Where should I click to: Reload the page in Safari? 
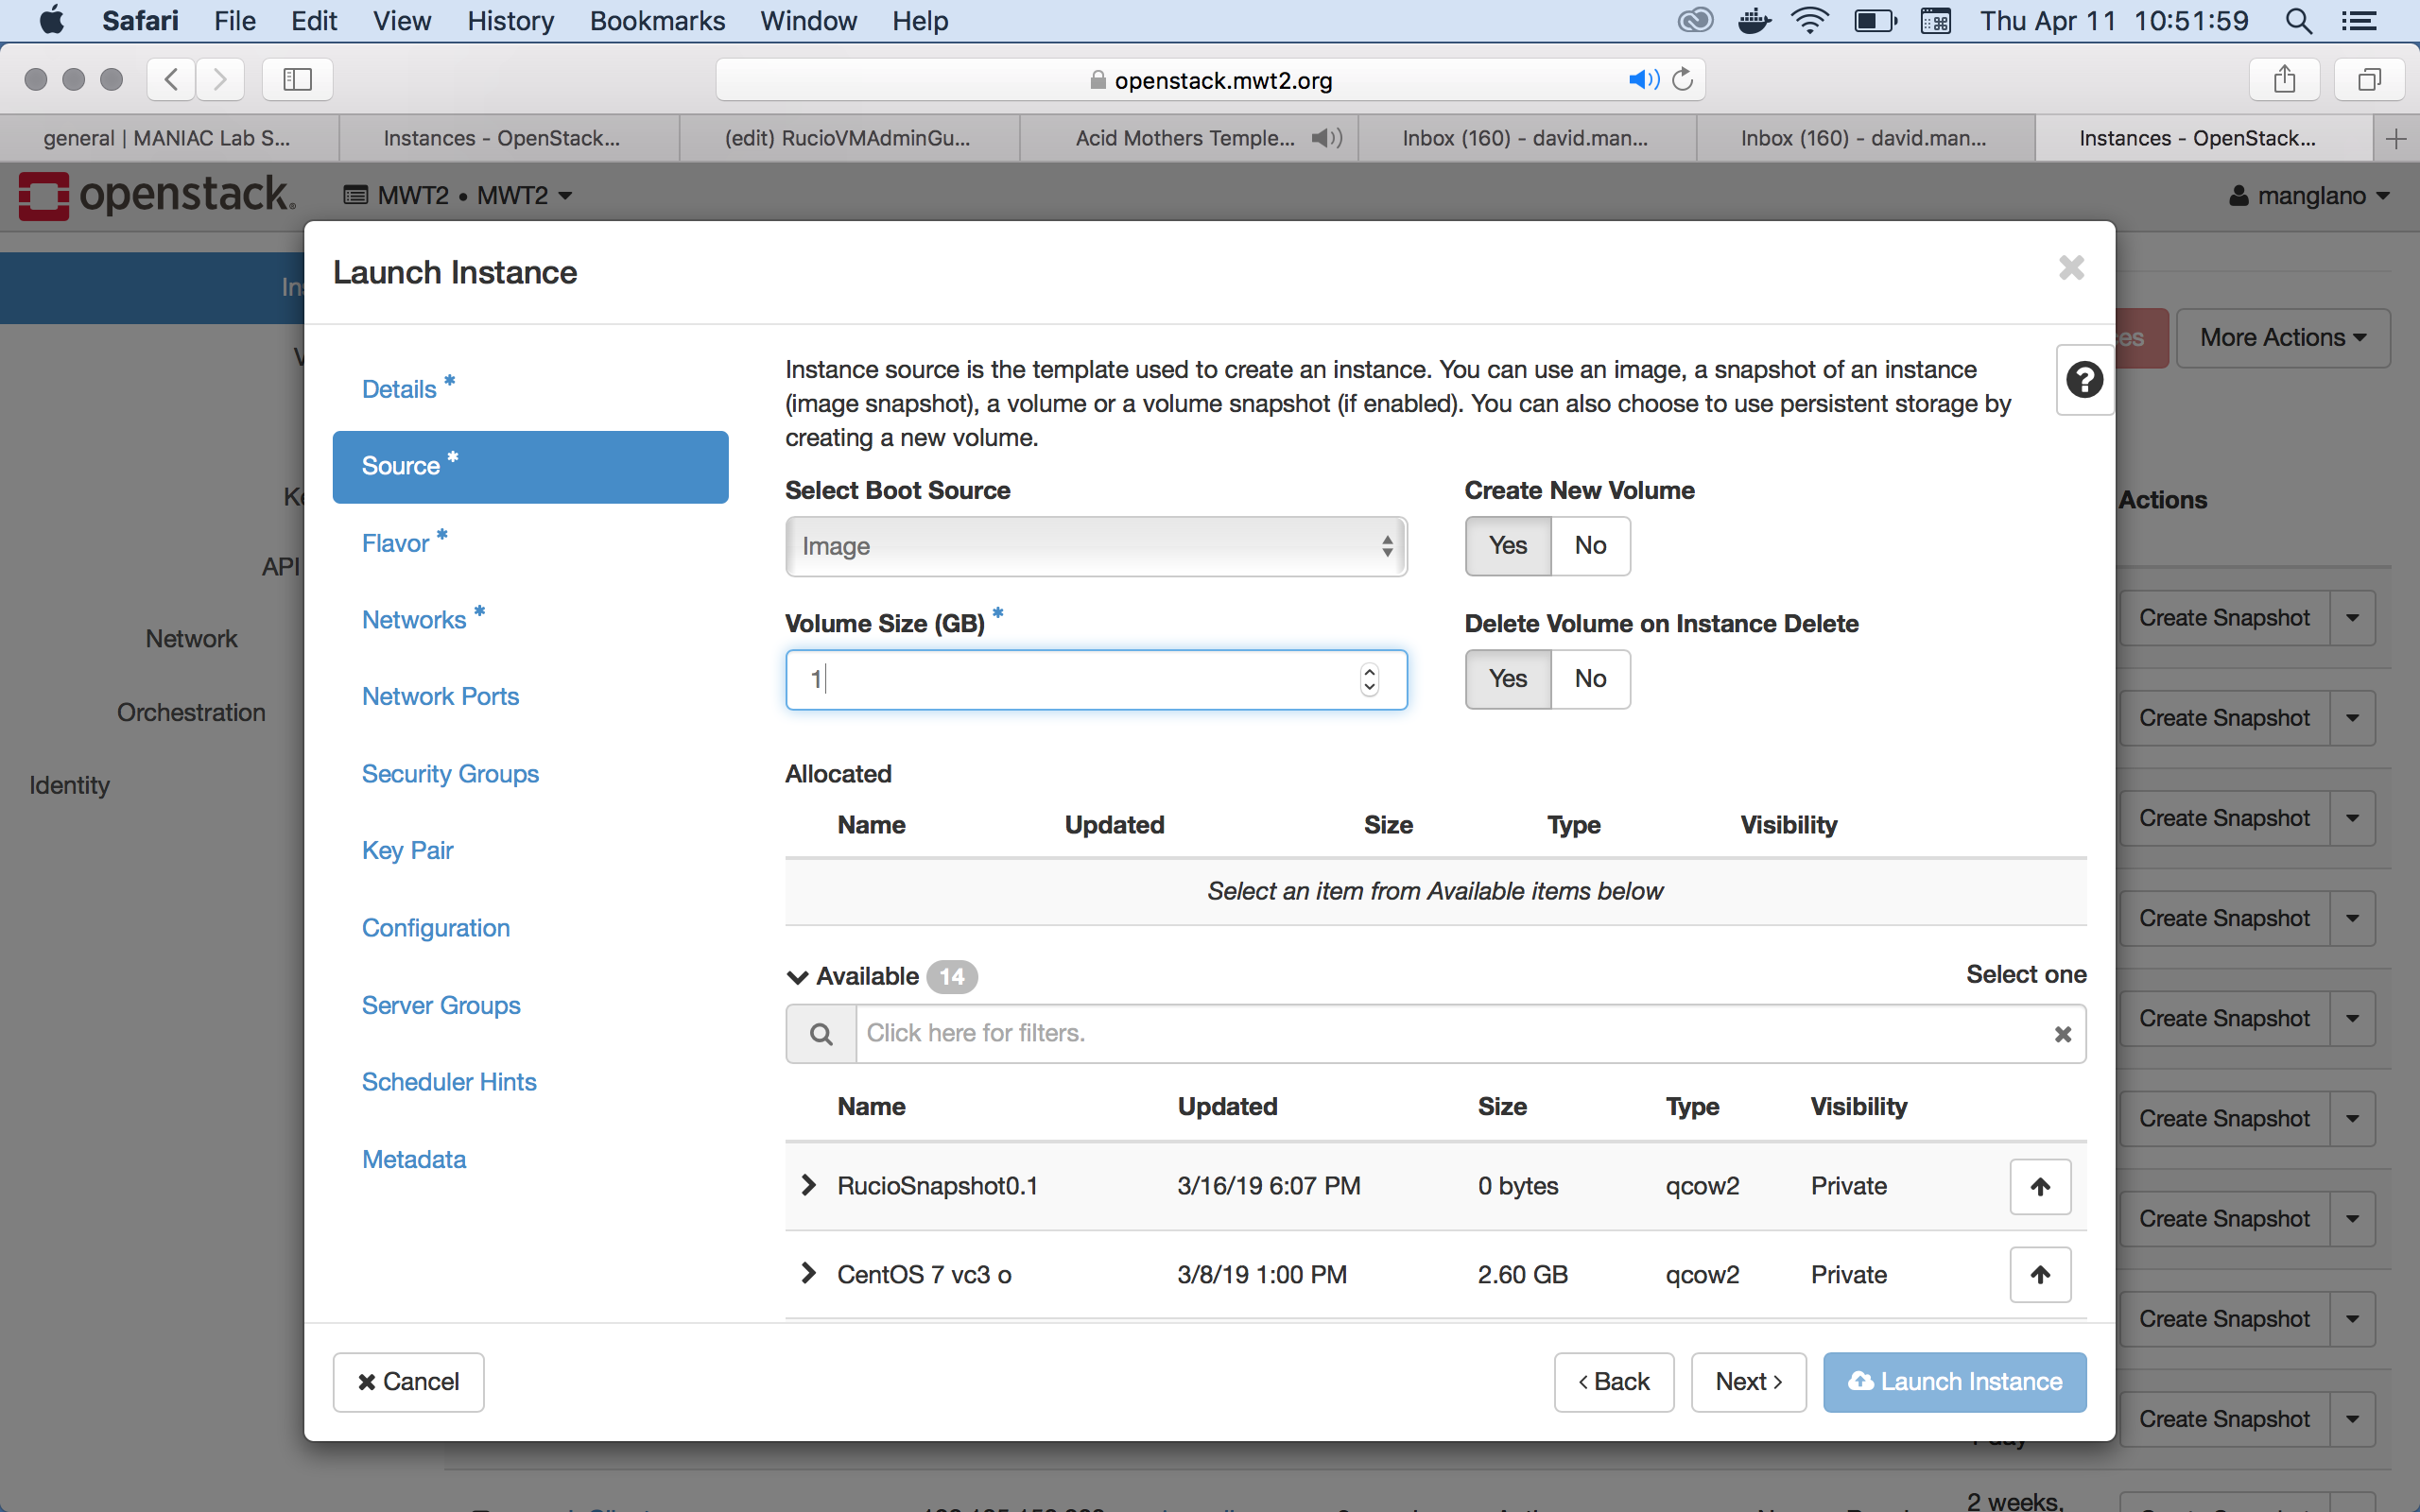point(1683,79)
